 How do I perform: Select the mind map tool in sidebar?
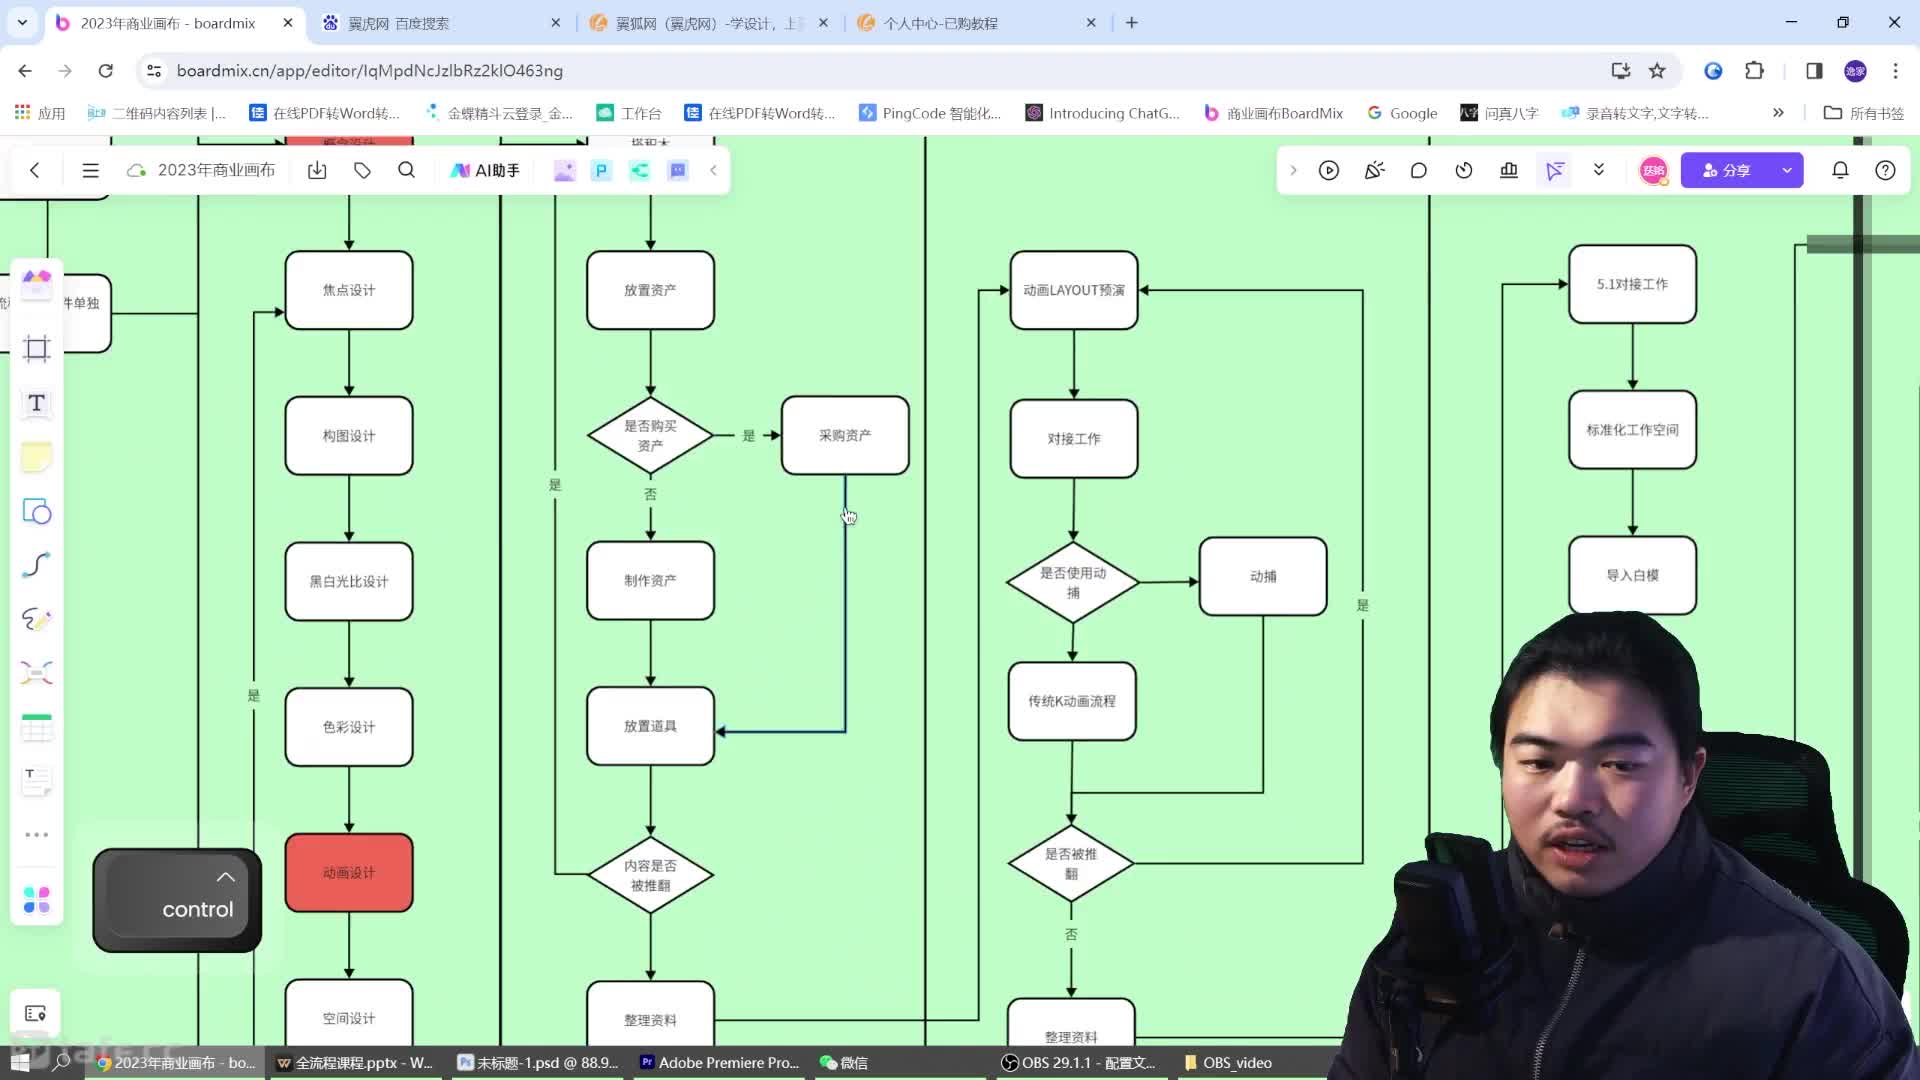pos(37,673)
